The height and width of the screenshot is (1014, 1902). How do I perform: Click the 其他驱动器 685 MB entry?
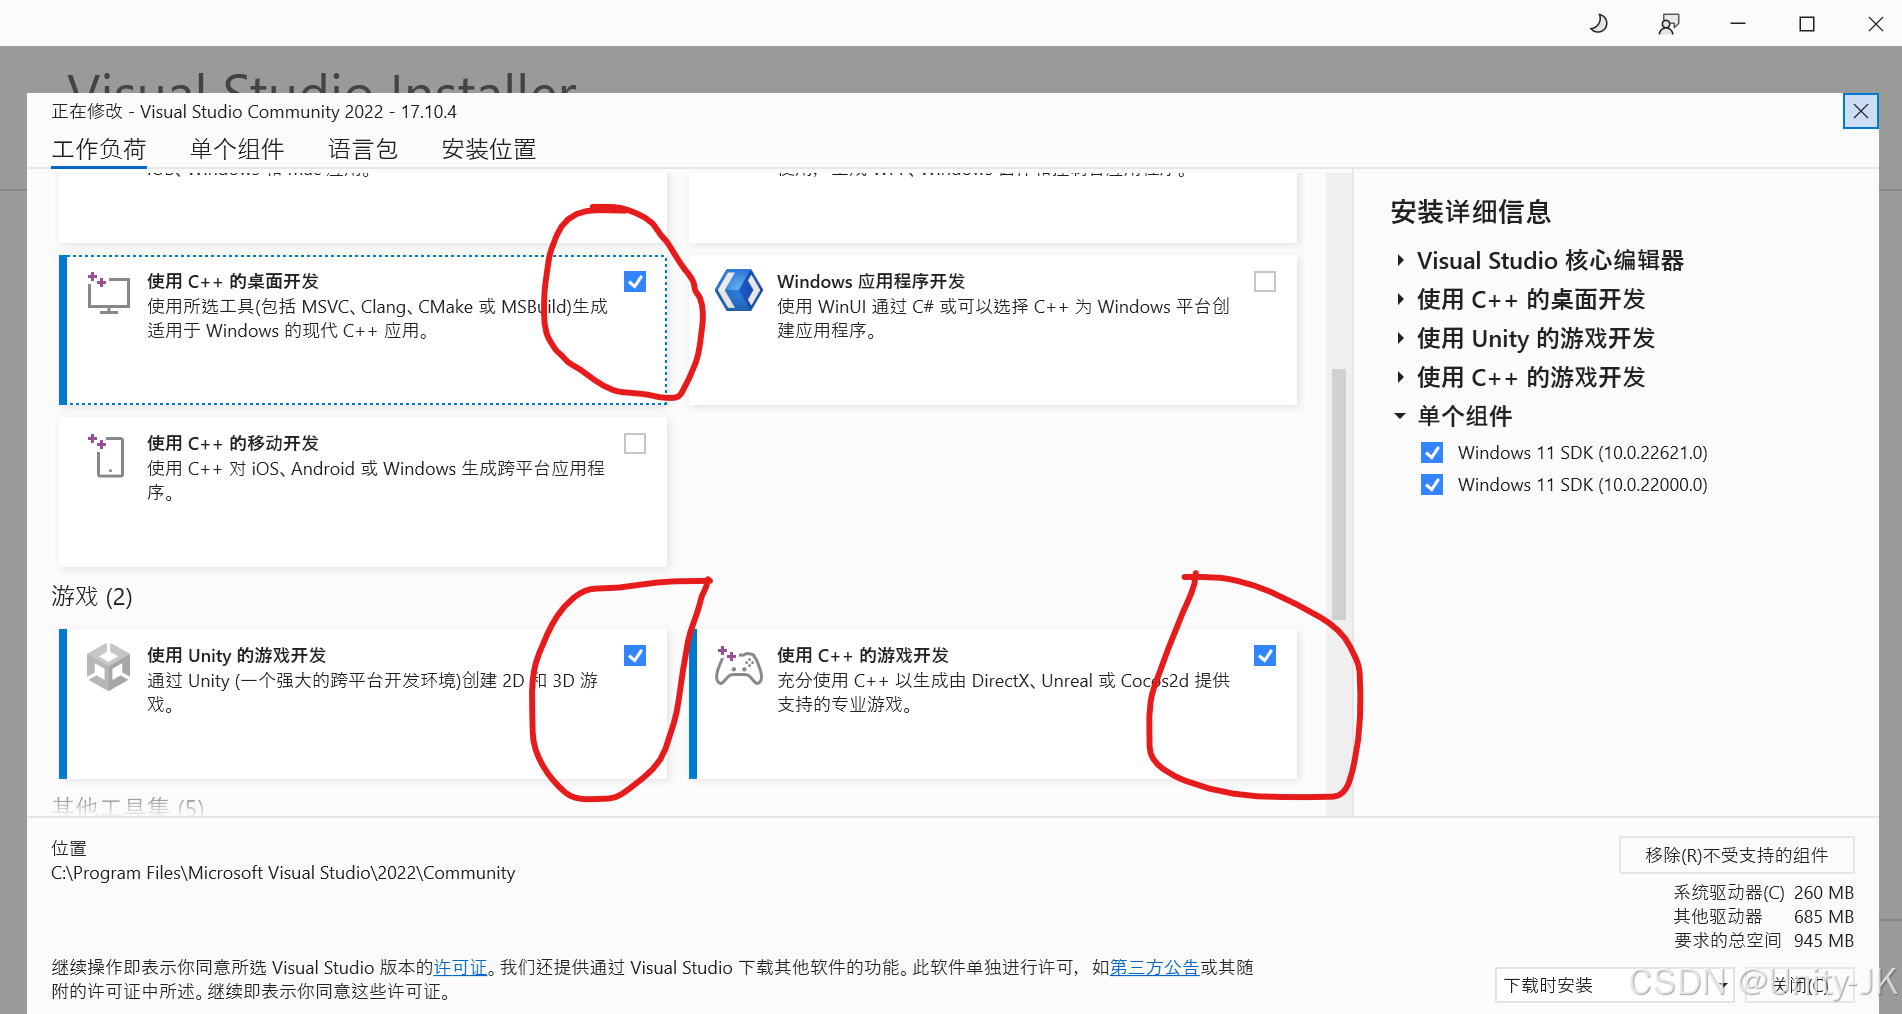[x=1764, y=917]
